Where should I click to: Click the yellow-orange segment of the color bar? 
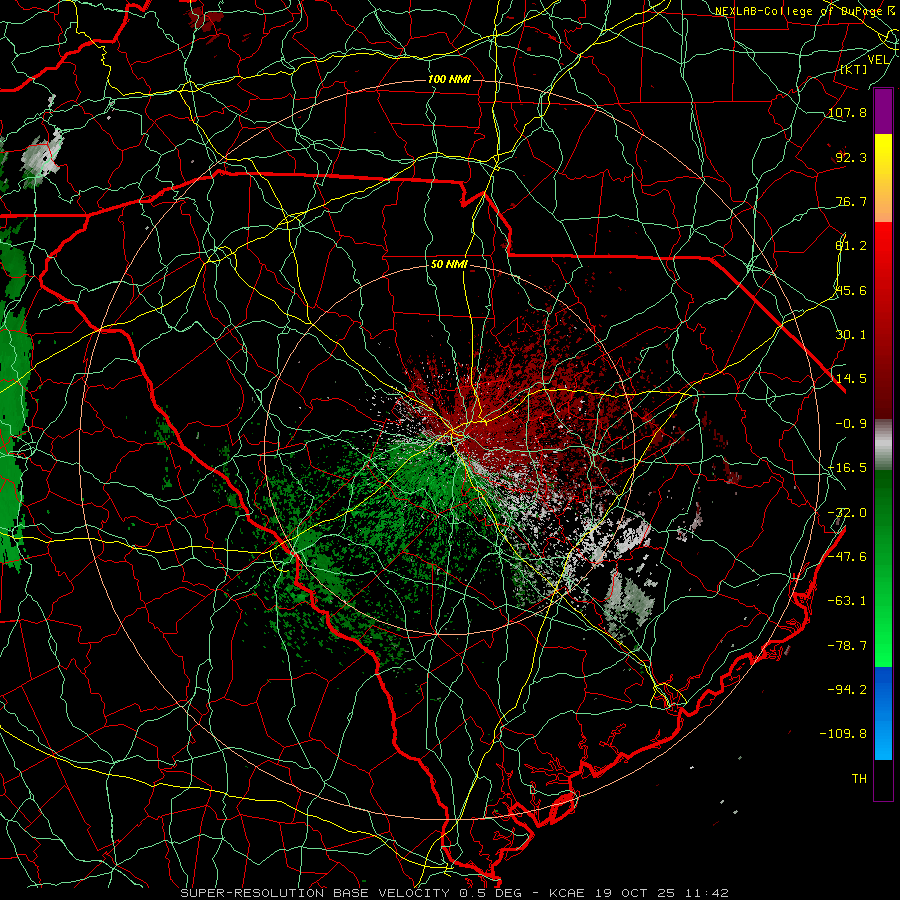coord(883,178)
